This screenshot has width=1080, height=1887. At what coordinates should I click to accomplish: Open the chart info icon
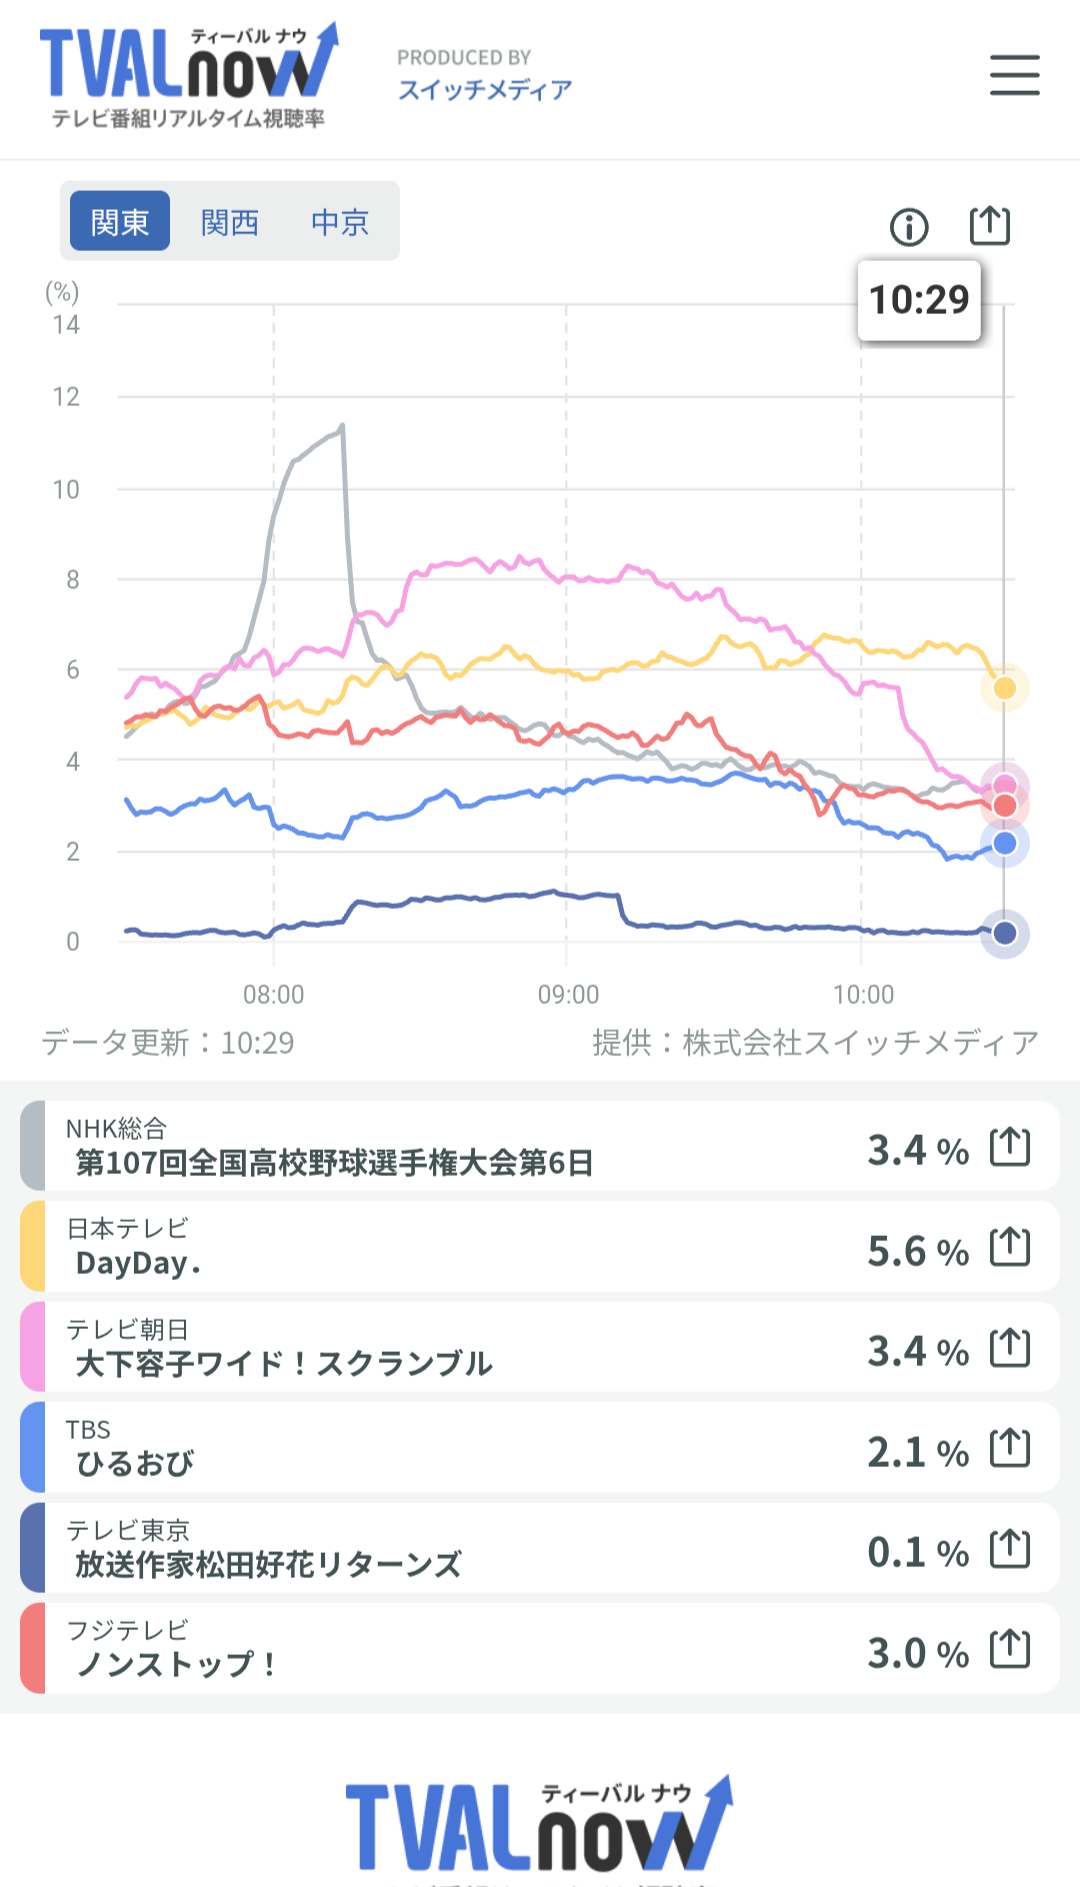click(909, 227)
